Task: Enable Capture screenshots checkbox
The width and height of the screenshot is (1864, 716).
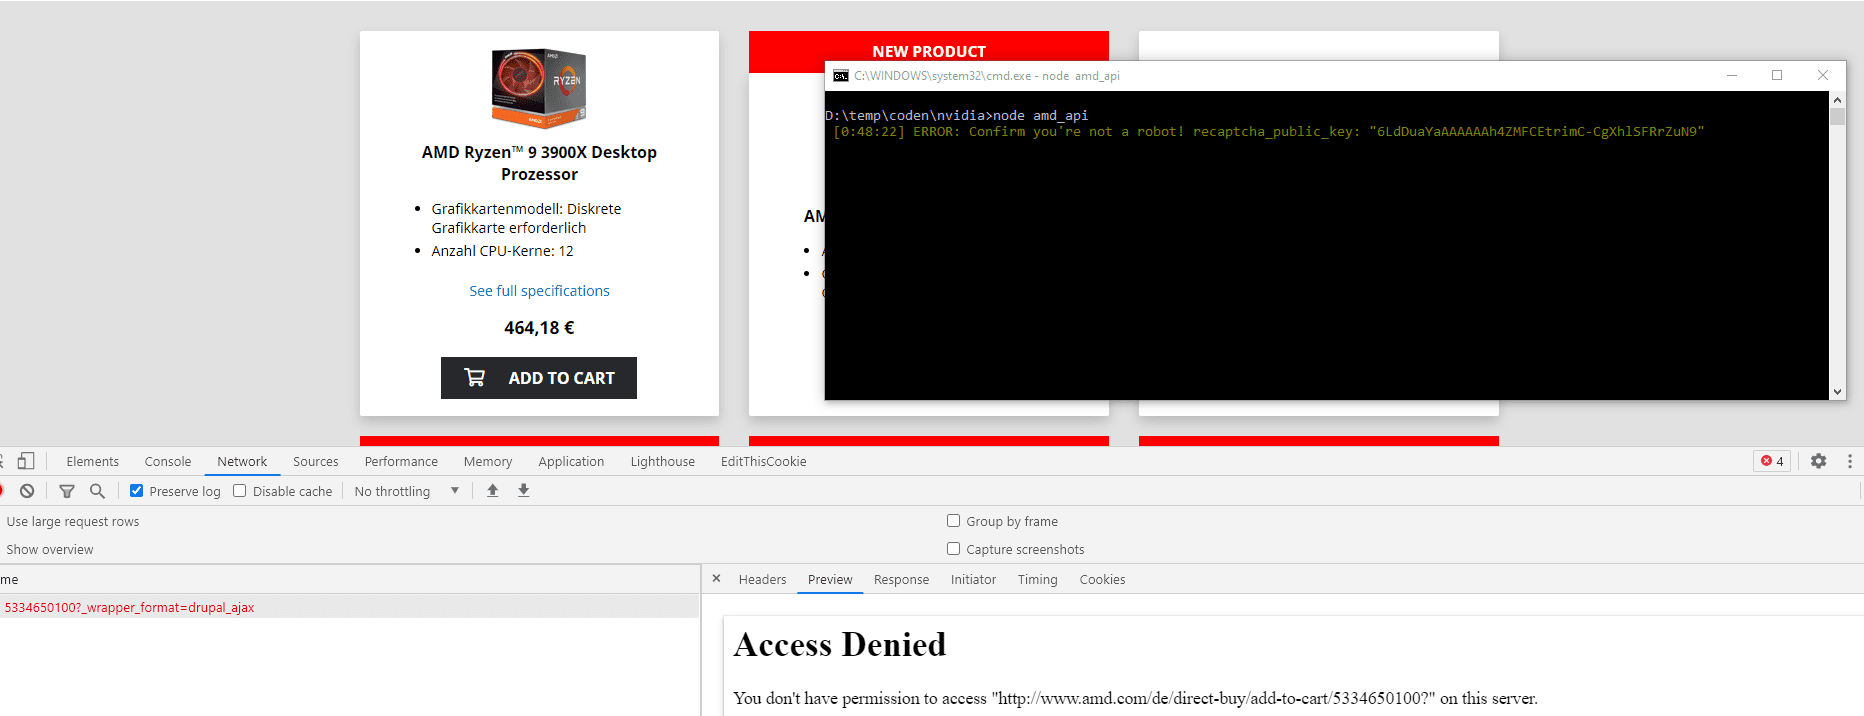Action: point(953,549)
